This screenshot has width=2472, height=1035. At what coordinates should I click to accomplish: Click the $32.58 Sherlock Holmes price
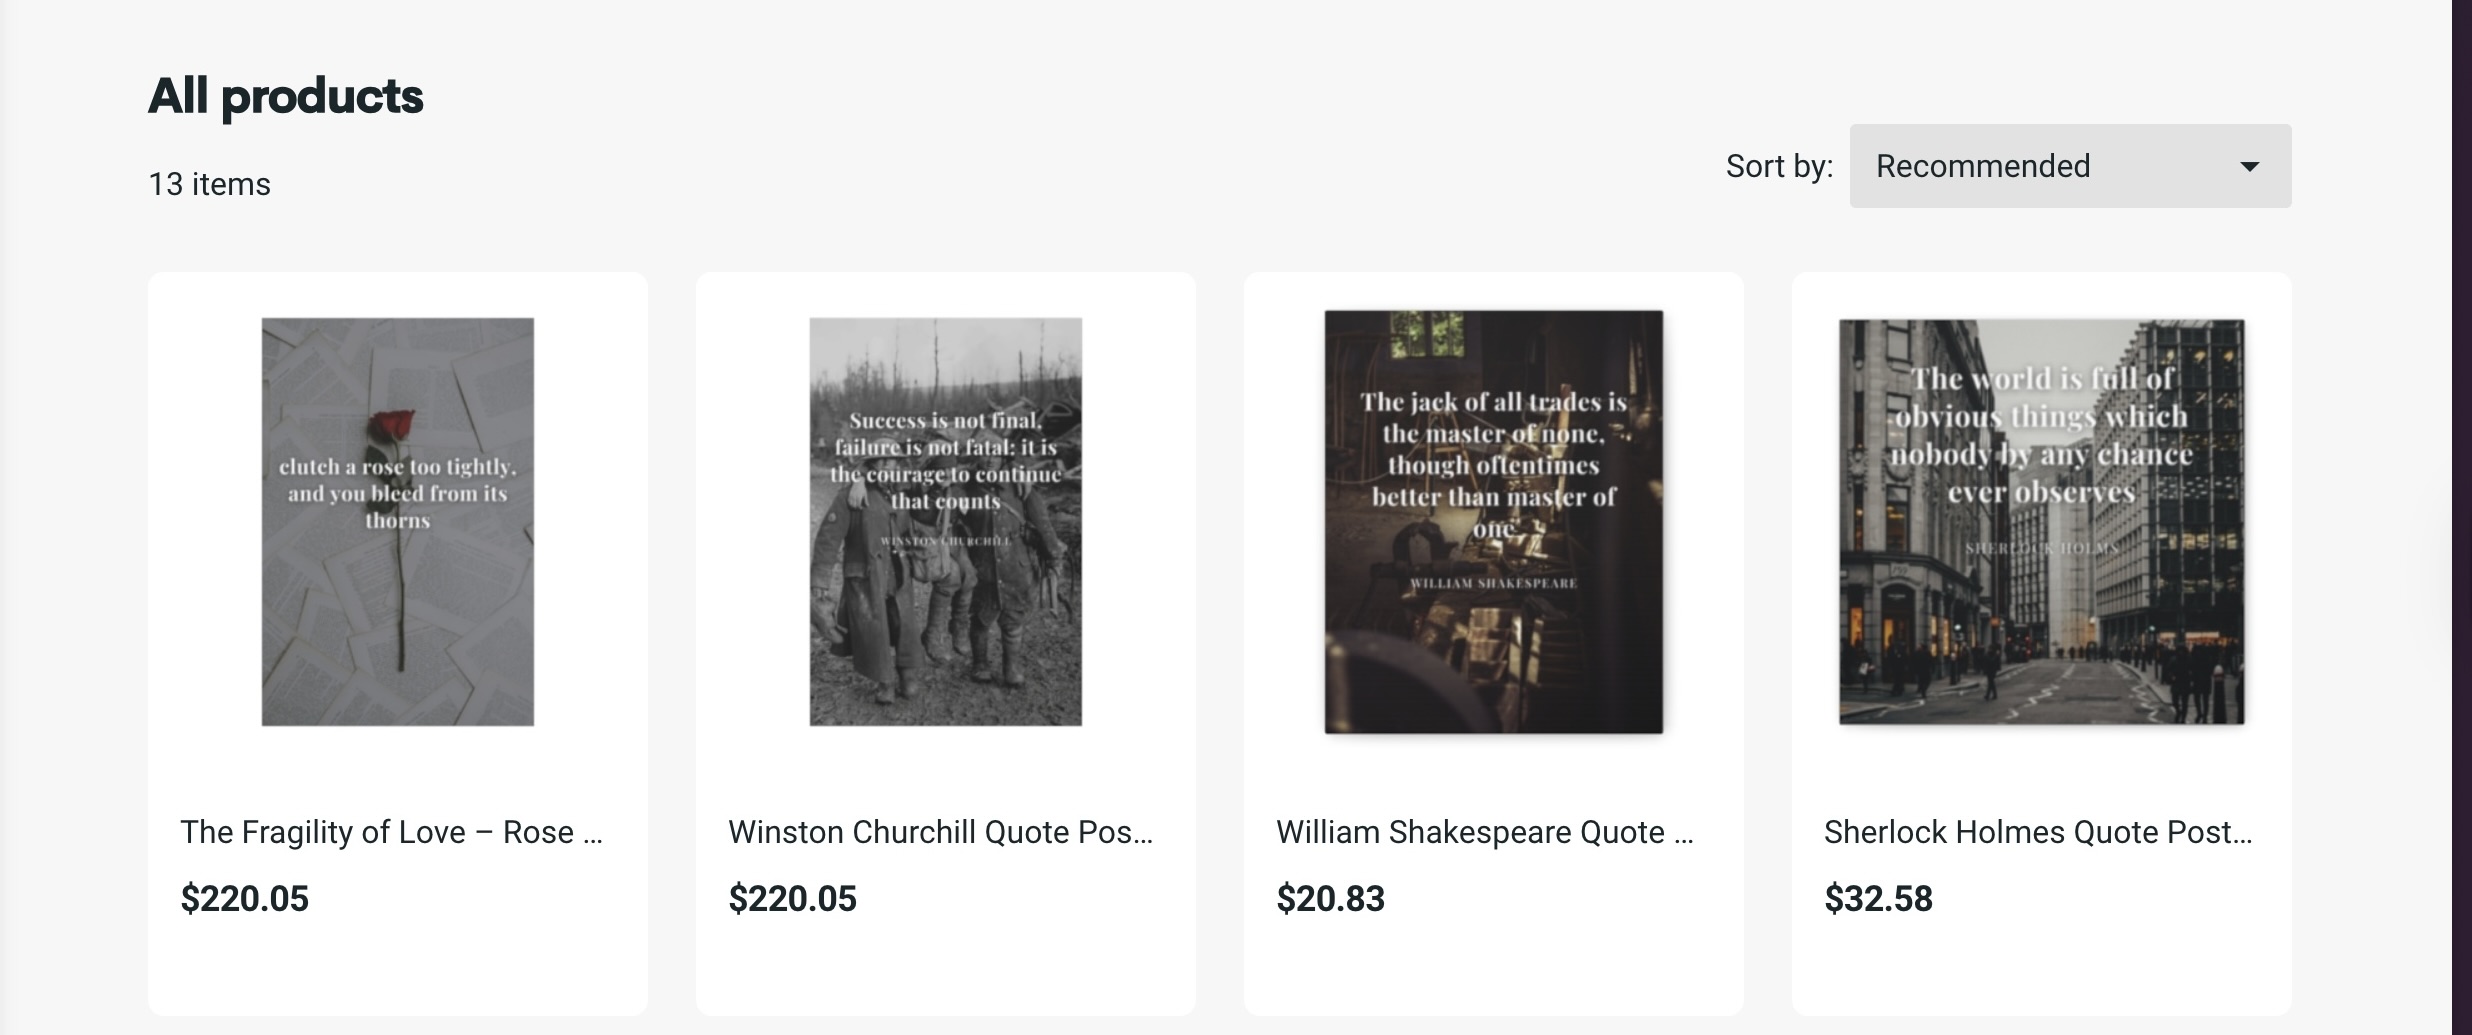click(1877, 898)
